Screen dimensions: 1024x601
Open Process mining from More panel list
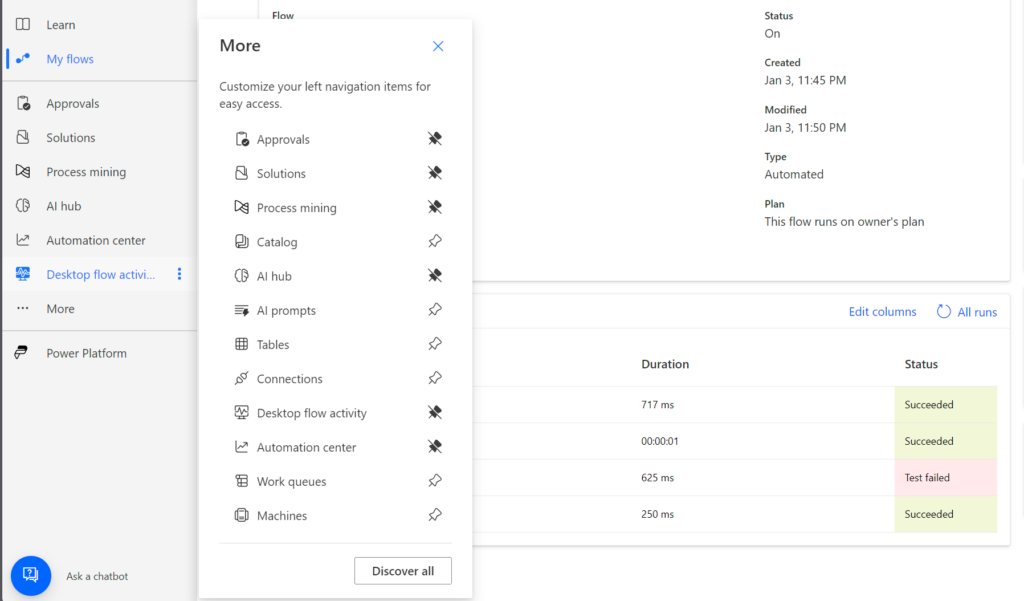[x=296, y=208]
